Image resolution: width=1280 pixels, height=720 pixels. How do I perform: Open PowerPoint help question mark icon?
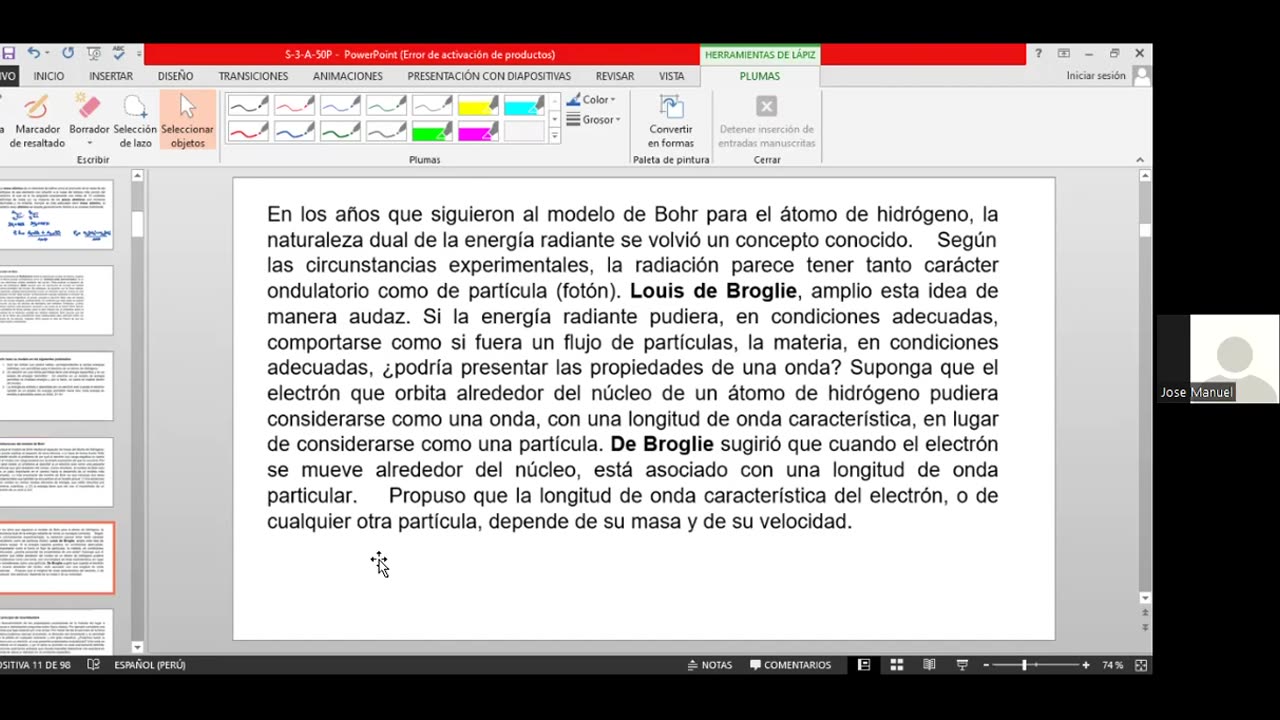click(x=1038, y=54)
